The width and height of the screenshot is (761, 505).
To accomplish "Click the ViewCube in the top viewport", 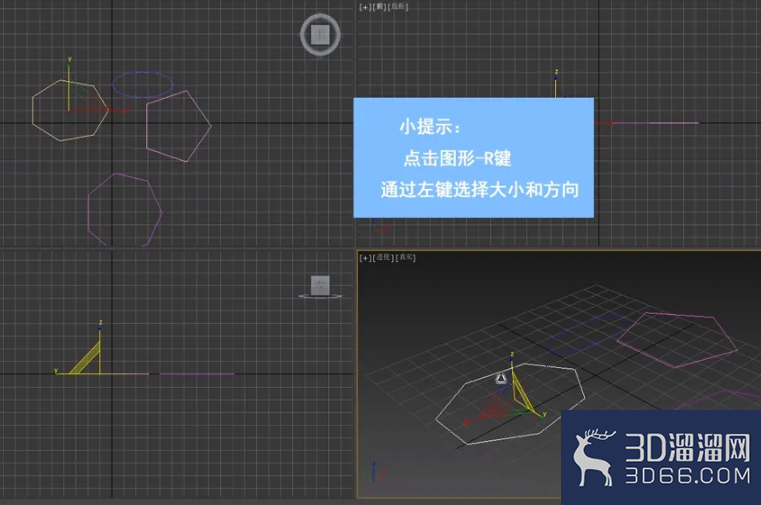I will (320, 35).
